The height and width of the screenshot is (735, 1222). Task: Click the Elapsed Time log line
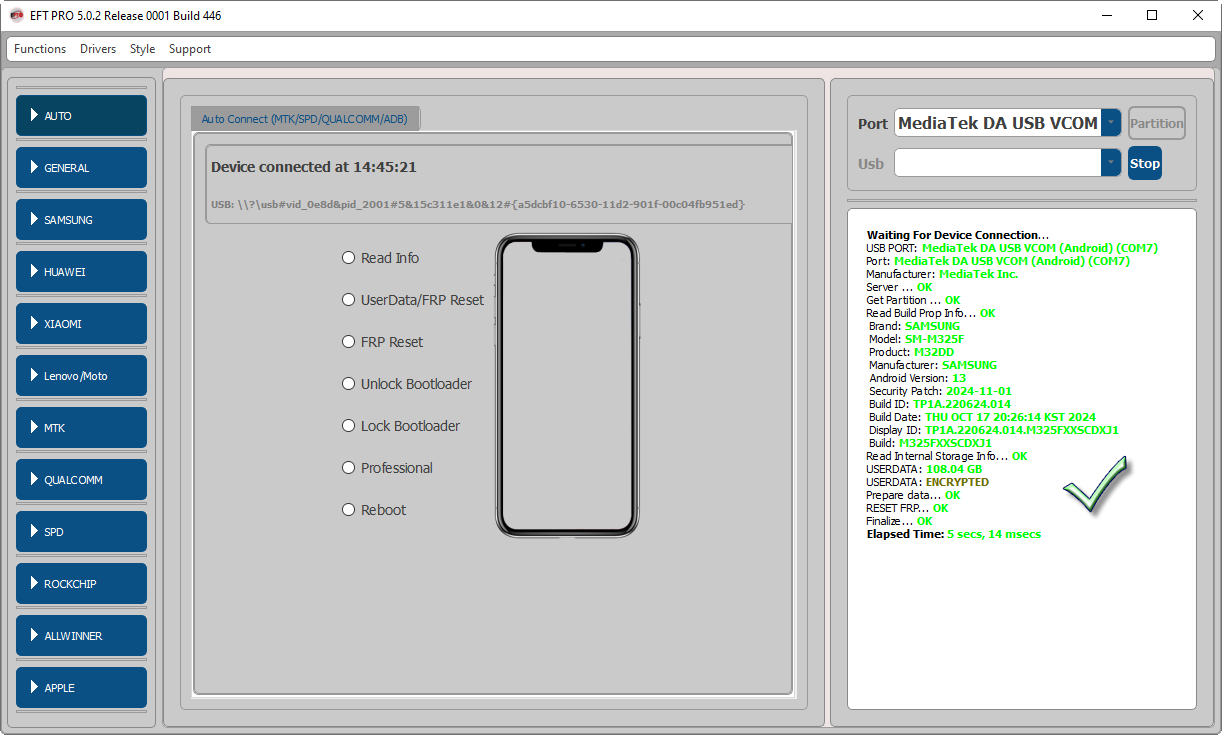[954, 534]
